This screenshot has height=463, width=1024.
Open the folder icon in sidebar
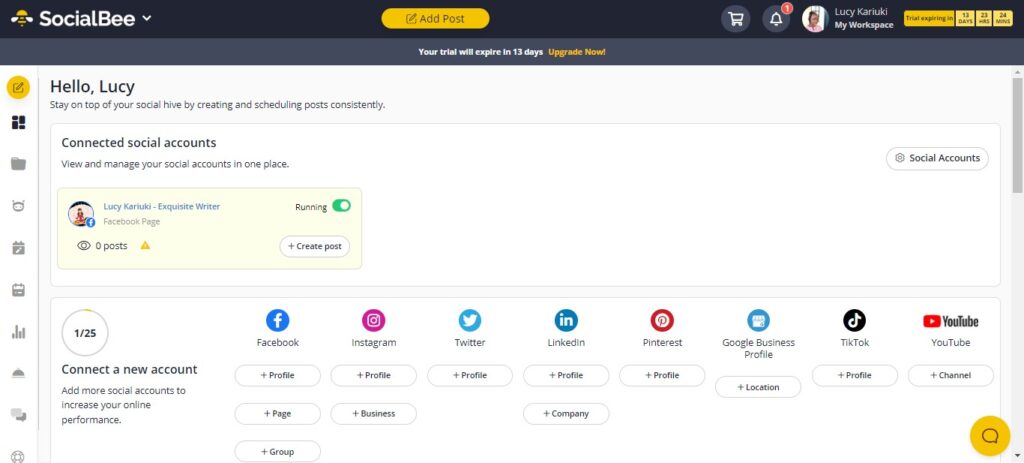18,164
